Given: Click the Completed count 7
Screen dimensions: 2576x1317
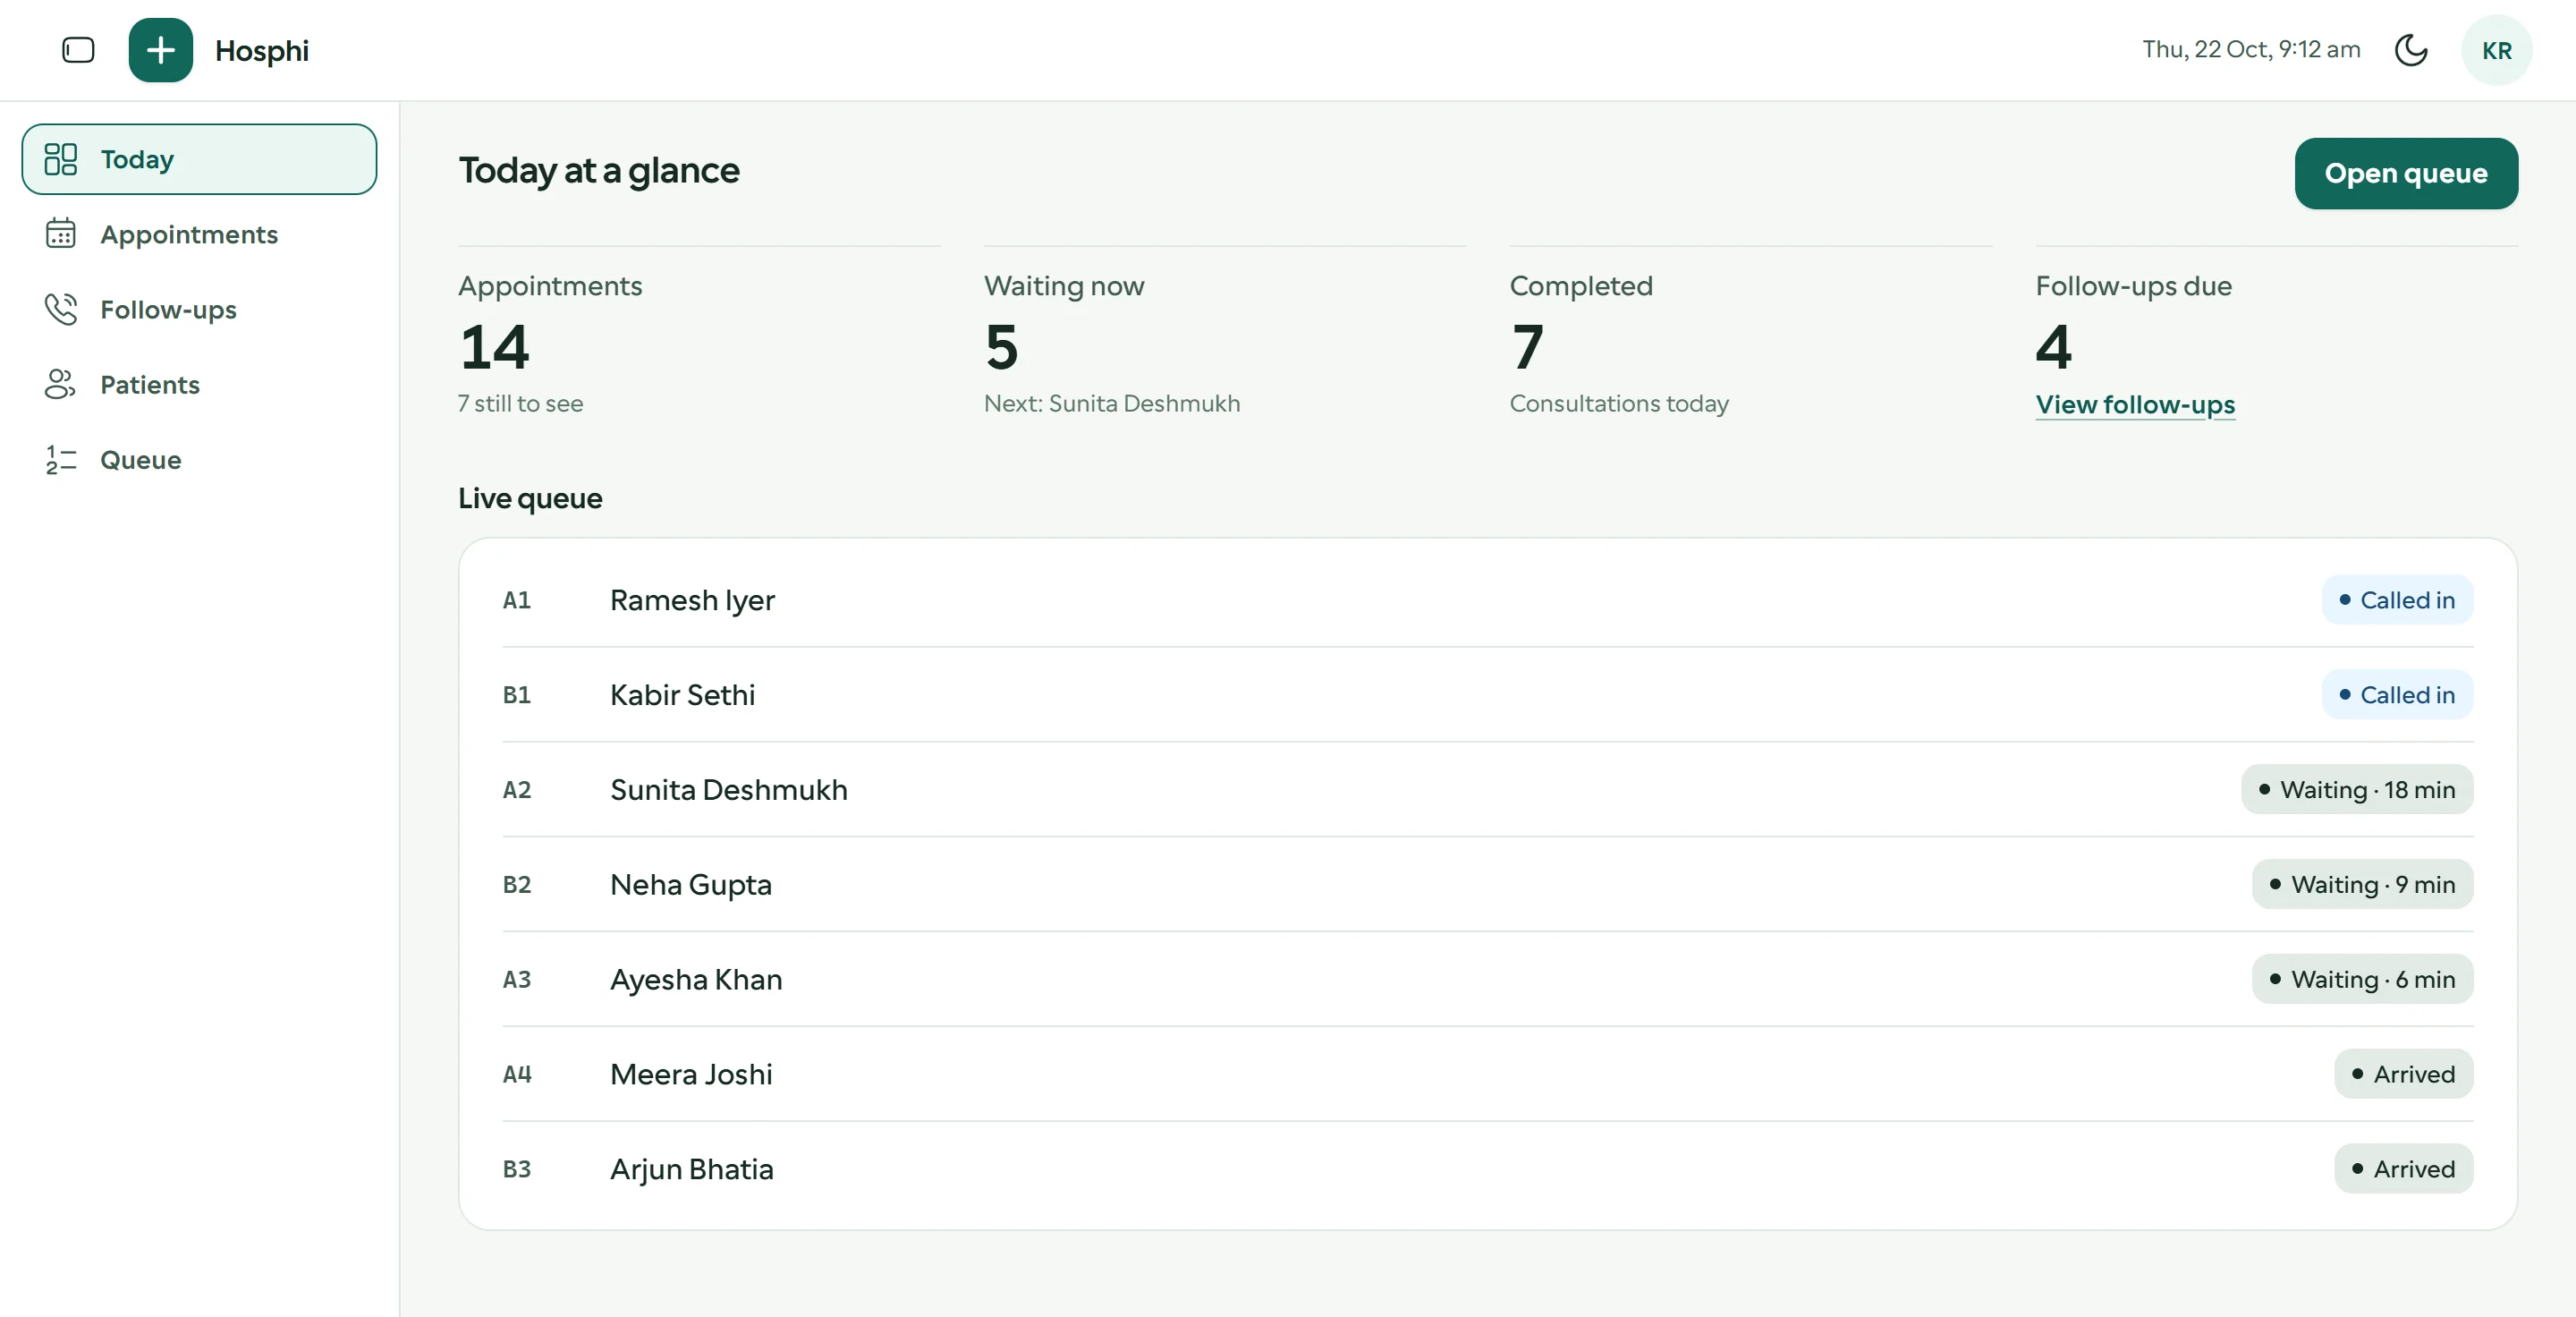Looking at the screenshot, I should point(1527,347).
